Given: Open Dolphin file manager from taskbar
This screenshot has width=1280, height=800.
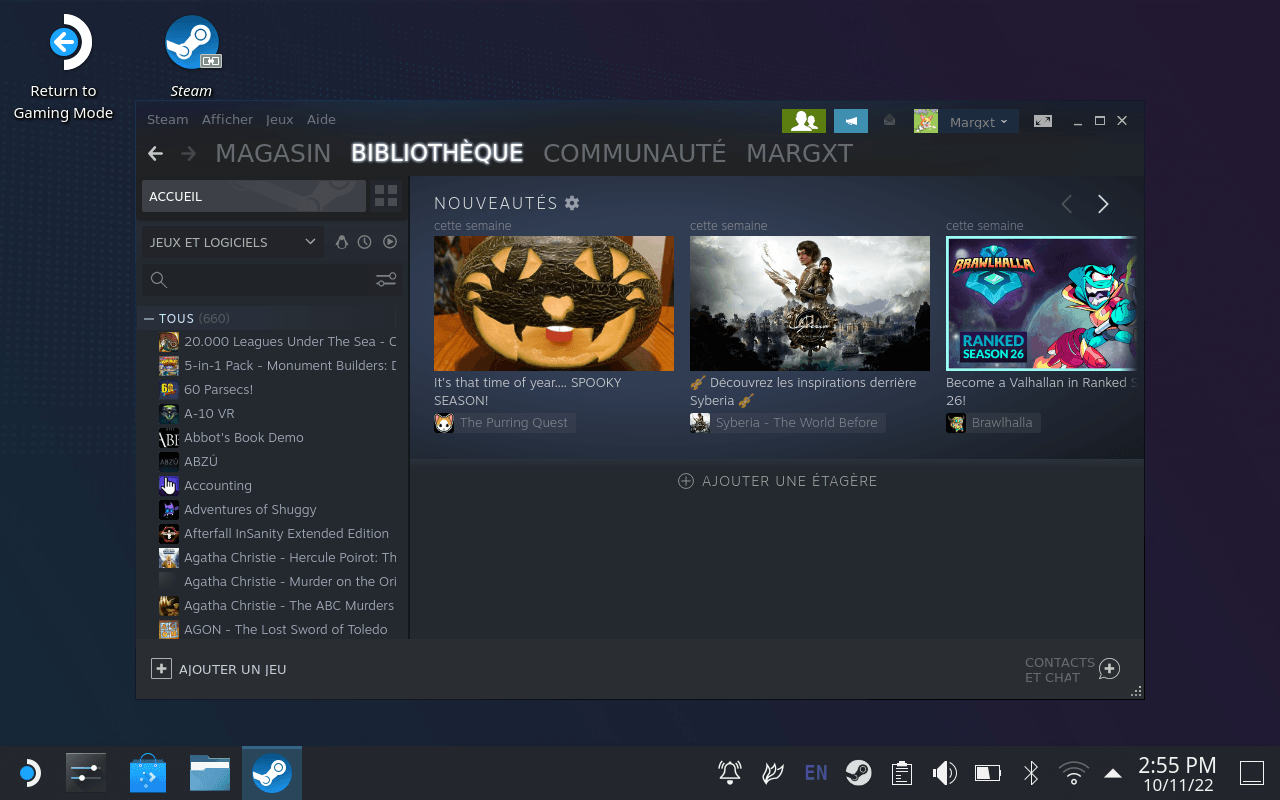Looking at the screenshot, I should point(210,773).
